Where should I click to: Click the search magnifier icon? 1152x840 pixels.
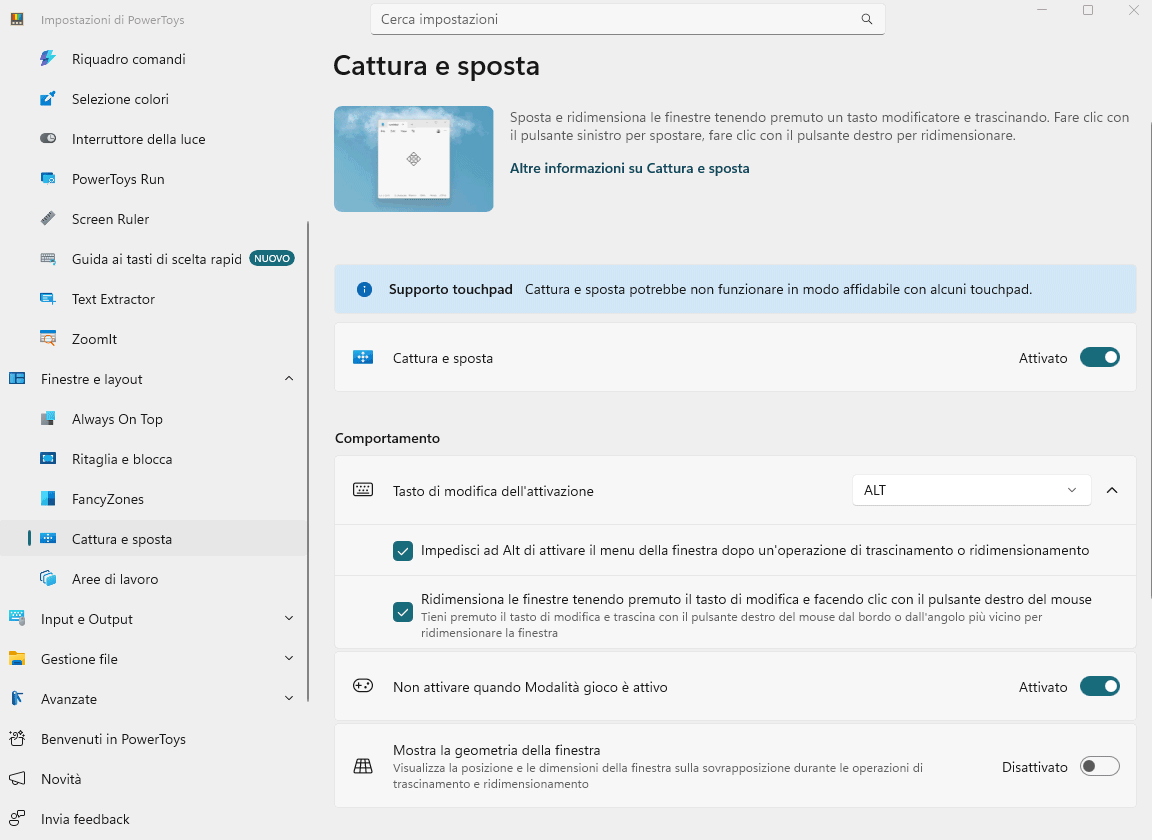point(867,19)
